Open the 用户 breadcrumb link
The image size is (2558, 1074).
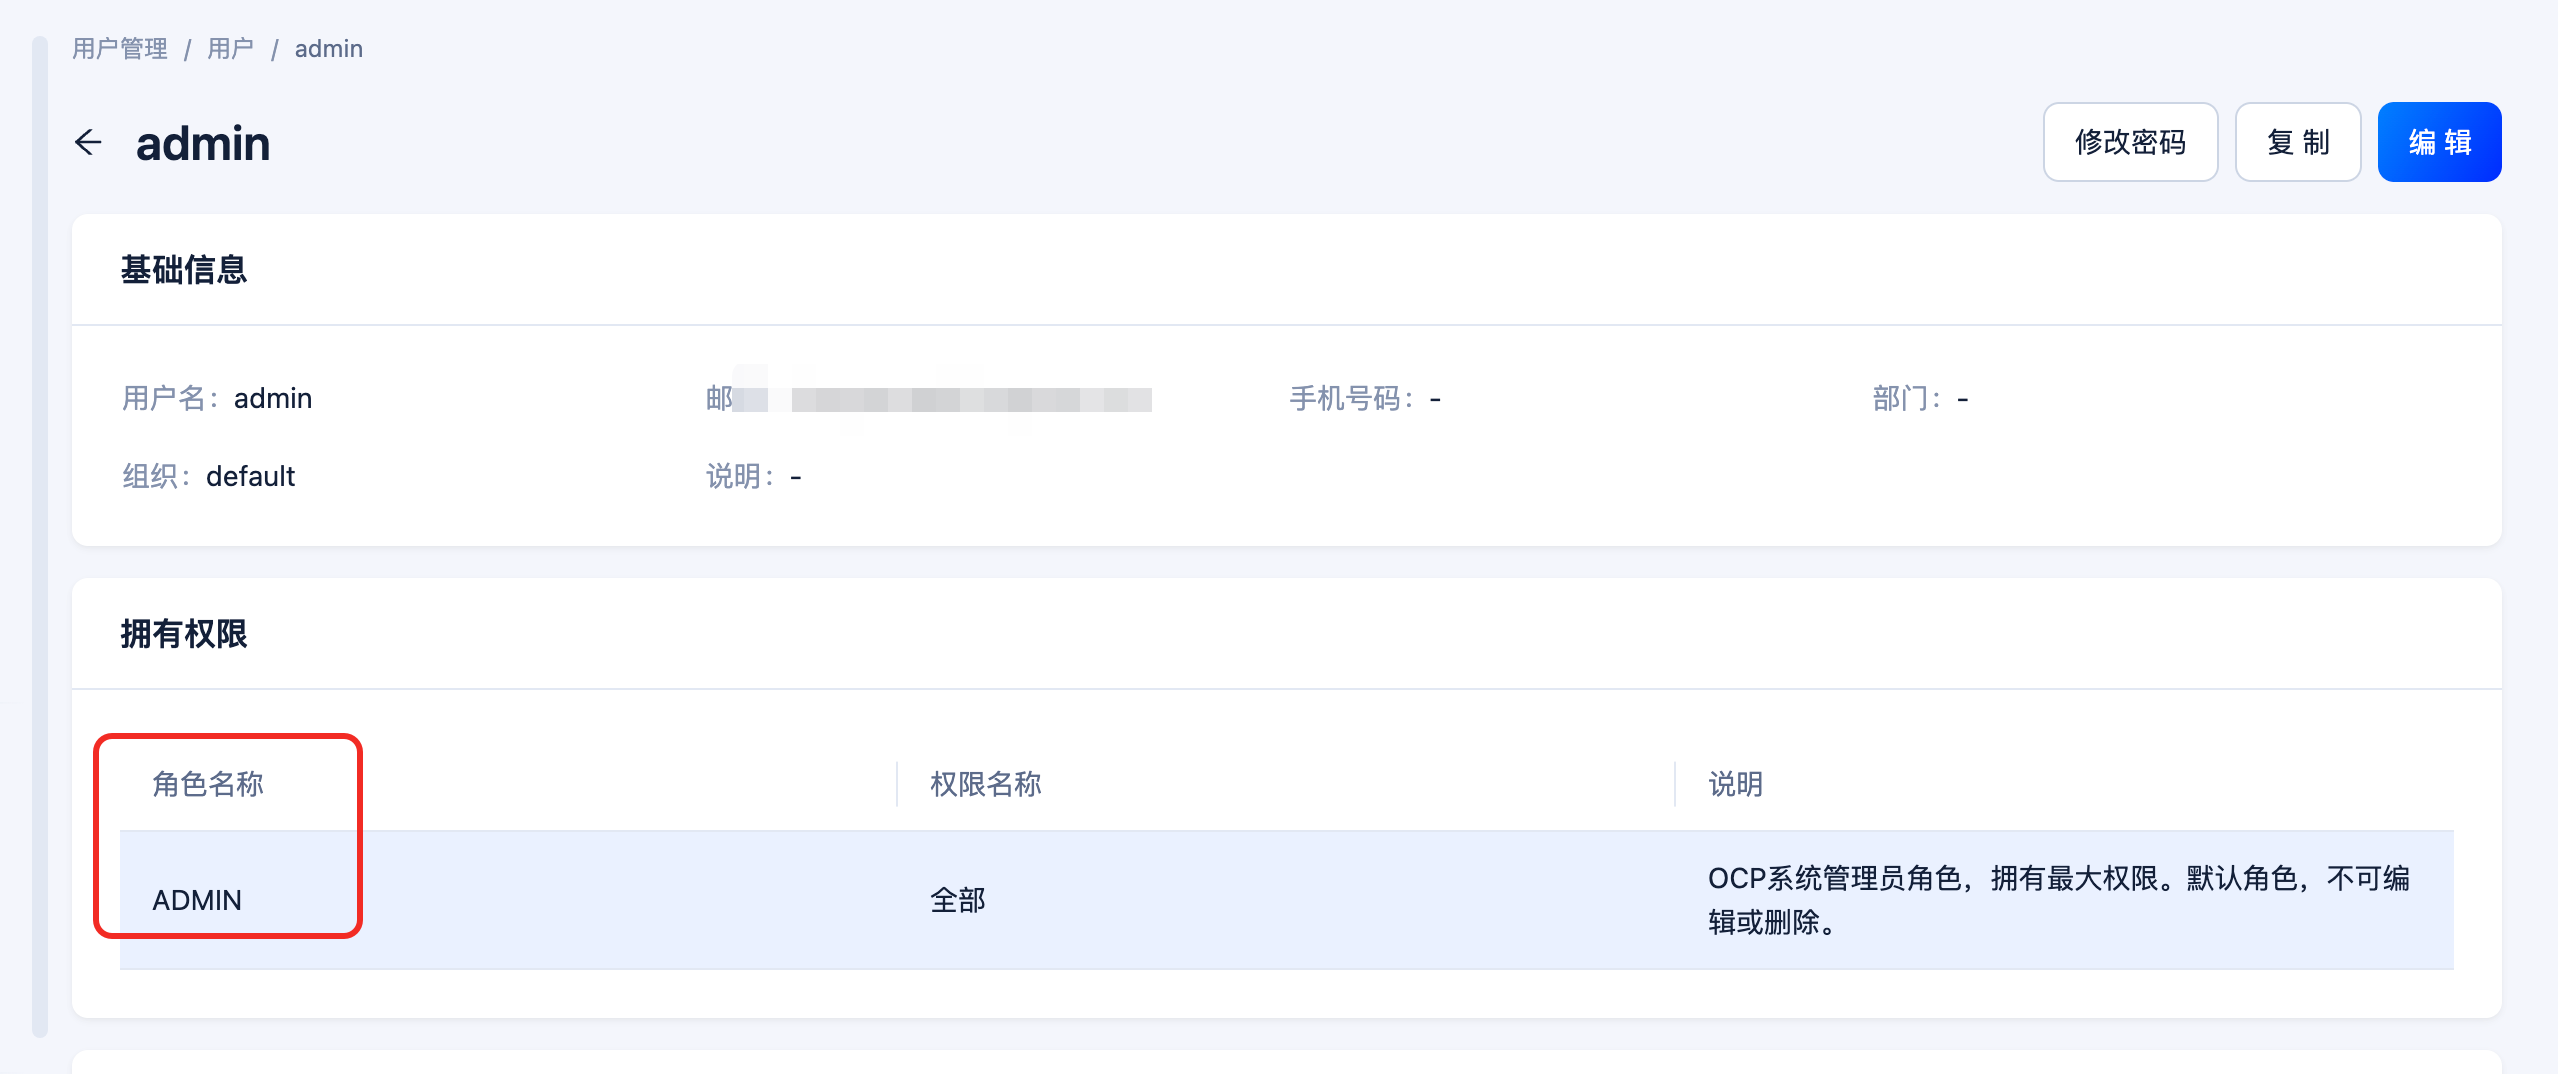(230, 49)
